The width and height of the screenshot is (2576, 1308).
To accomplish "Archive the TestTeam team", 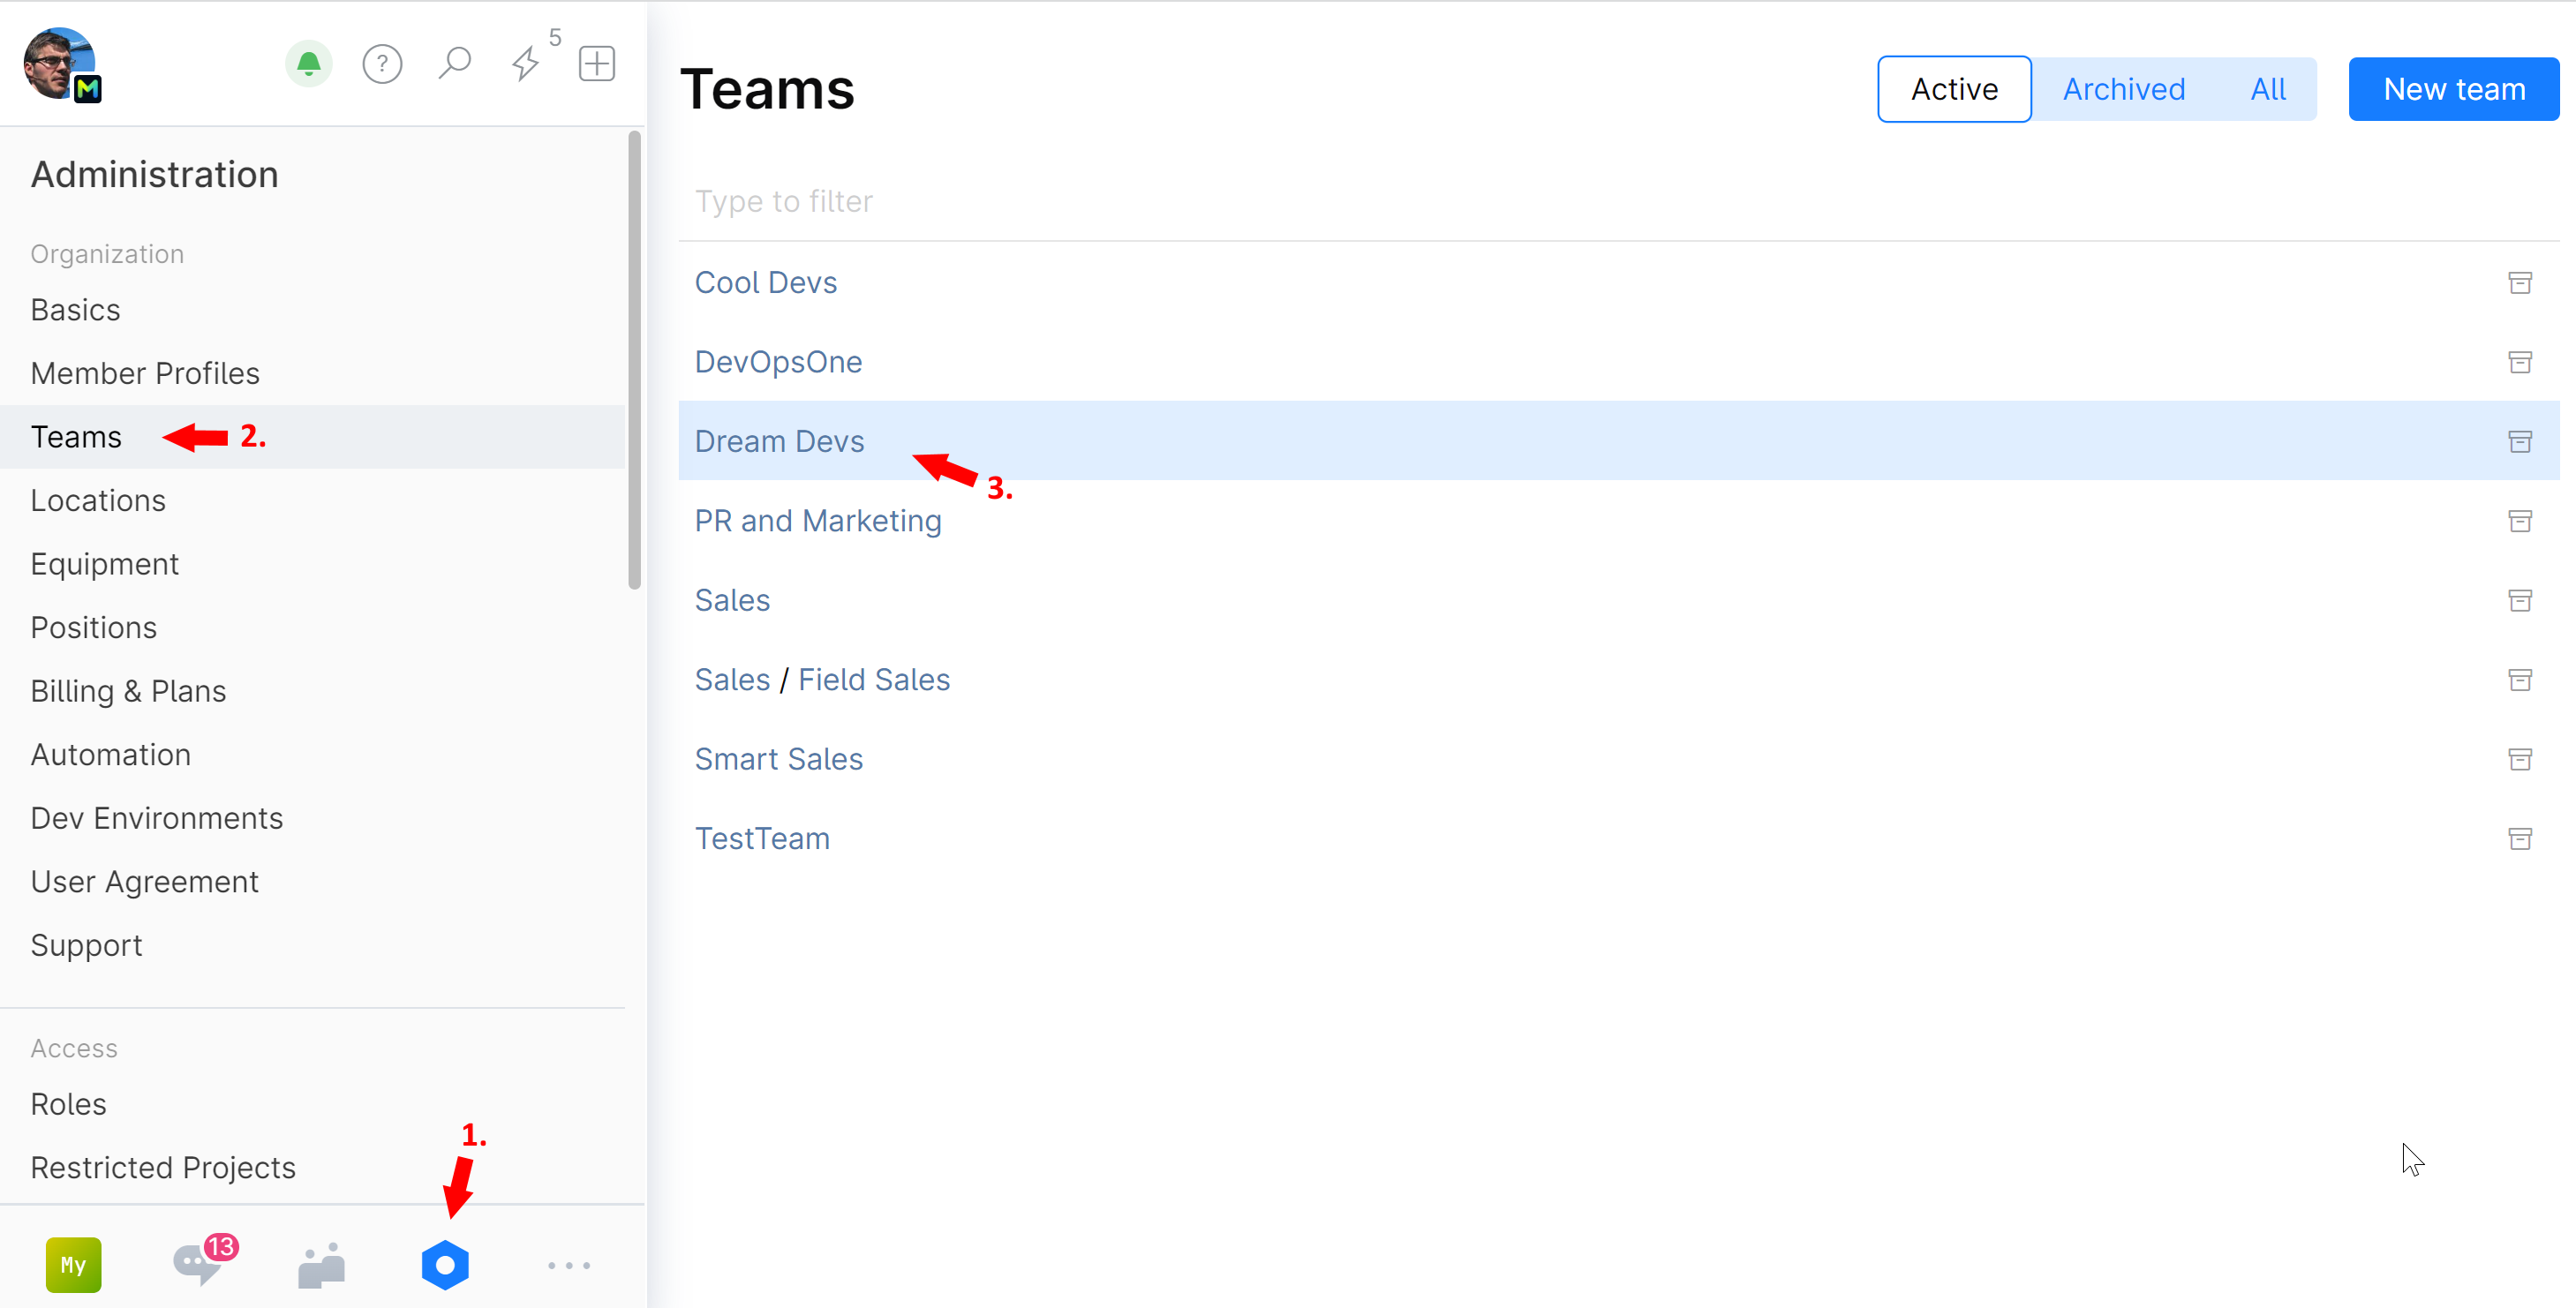I will [2520, 839].
